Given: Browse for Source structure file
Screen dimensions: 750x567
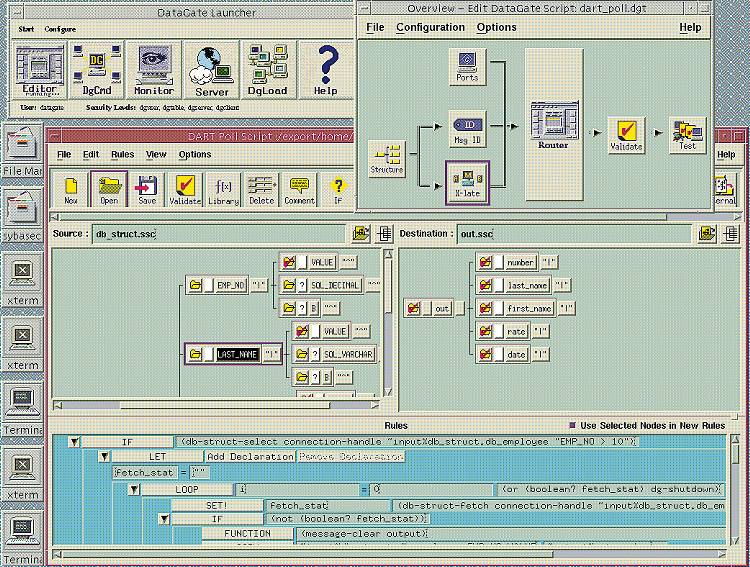Looking at the screenshot, I should click(x=361, y=233).
